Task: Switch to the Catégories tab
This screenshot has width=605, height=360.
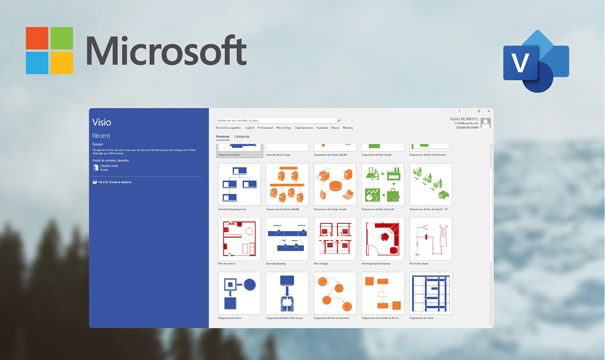Action: 242,137
